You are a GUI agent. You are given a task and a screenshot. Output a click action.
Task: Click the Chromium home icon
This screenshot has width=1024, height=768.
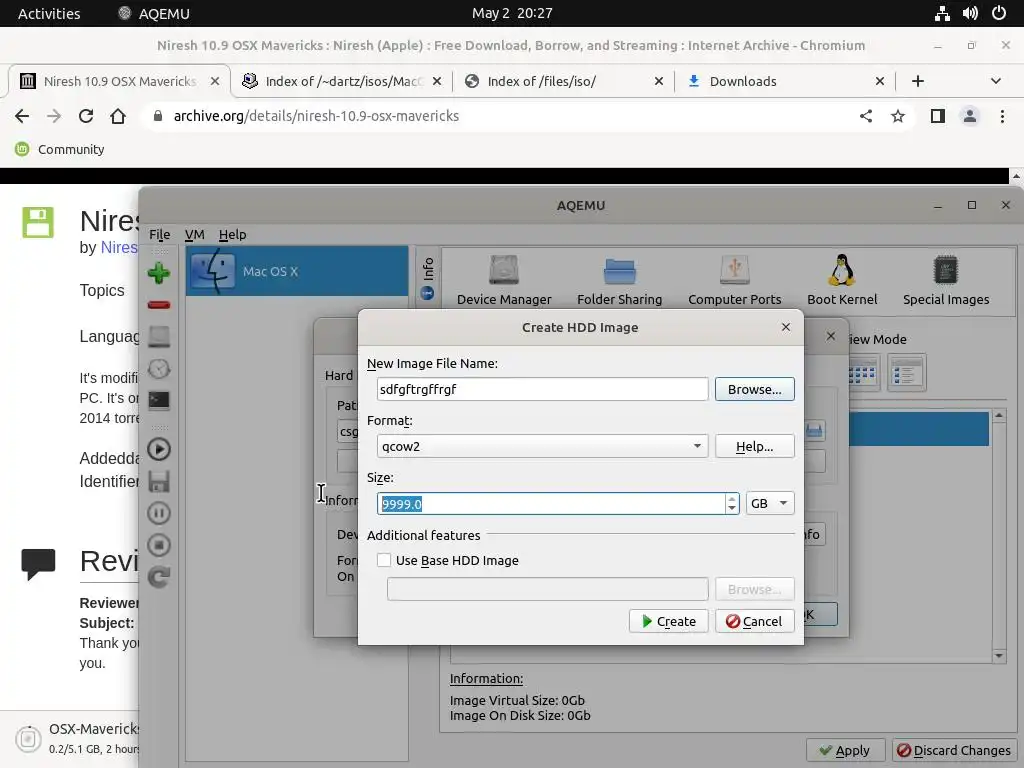[x=118, y=116]
